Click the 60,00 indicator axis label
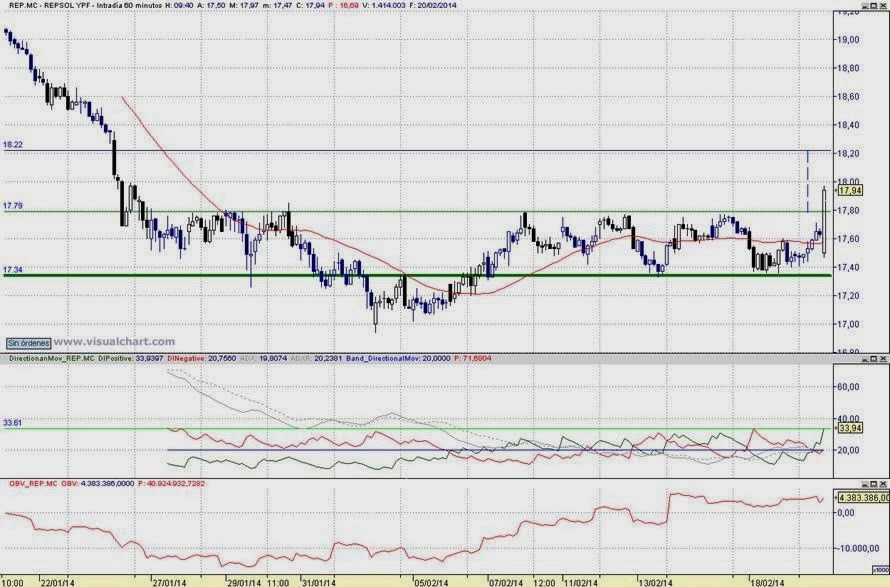 (x=848, y=387)
